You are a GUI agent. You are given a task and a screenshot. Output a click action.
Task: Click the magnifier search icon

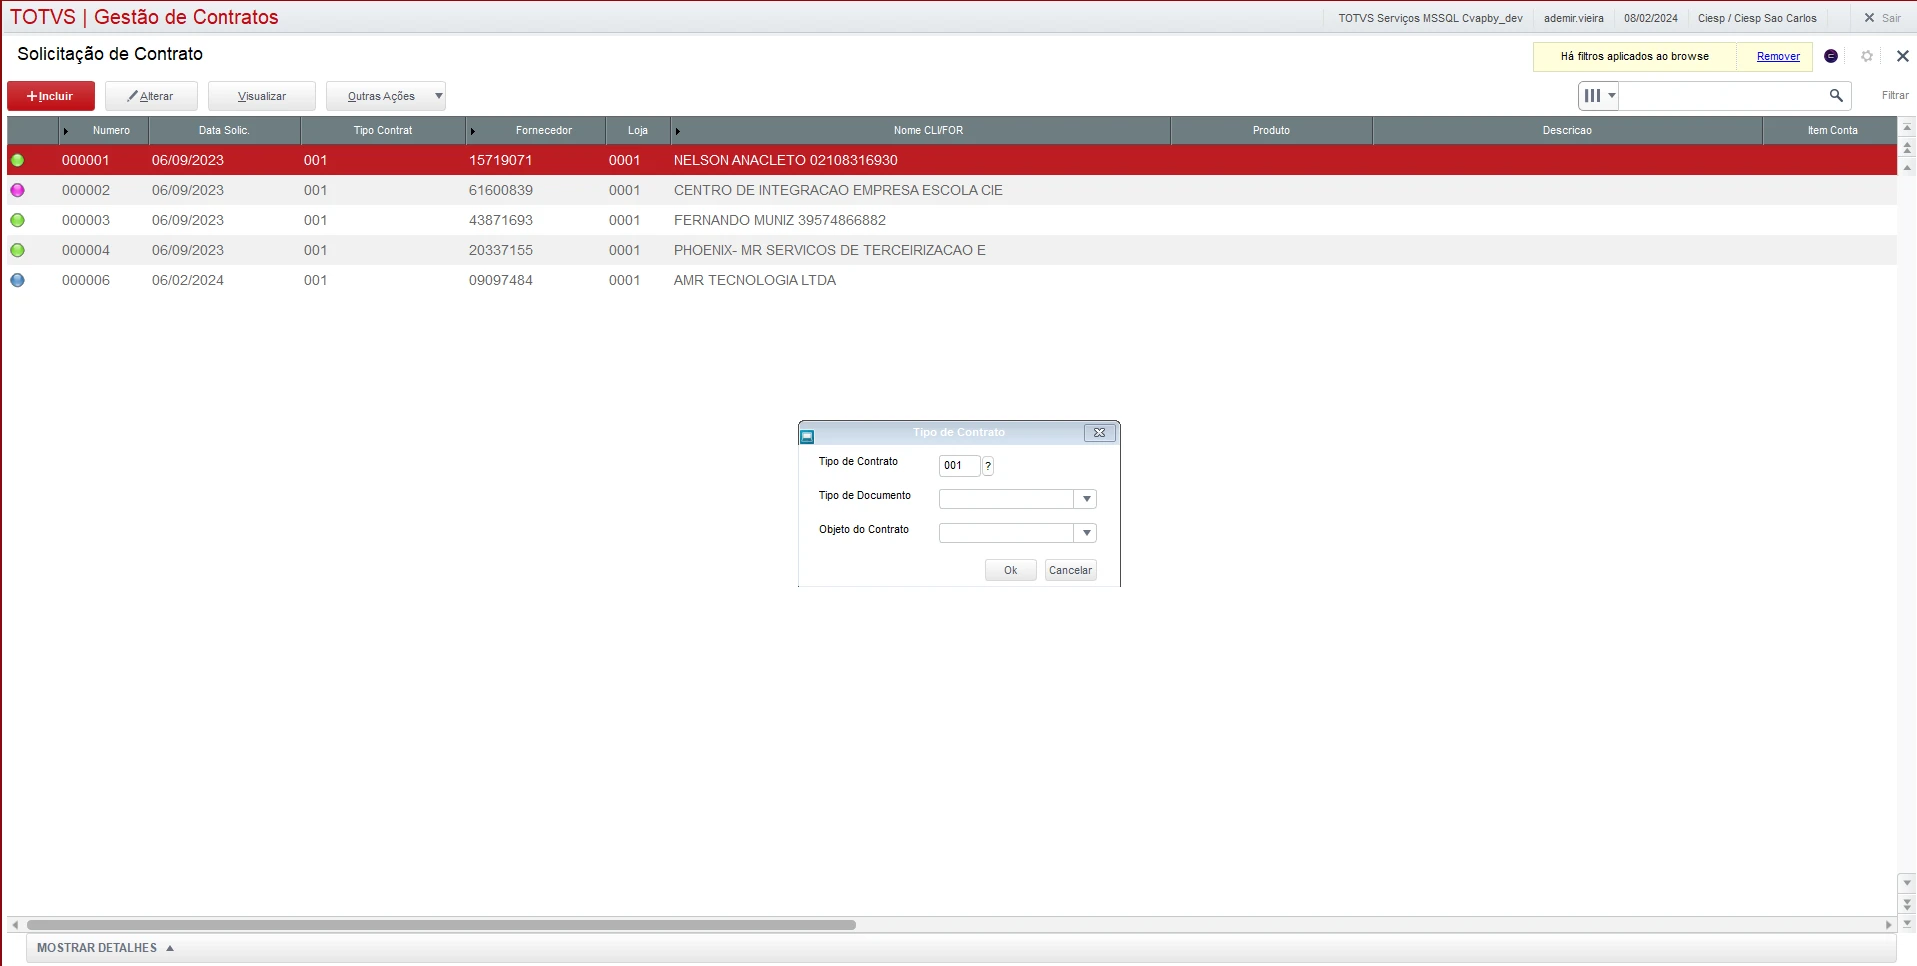coord(1836,96)
